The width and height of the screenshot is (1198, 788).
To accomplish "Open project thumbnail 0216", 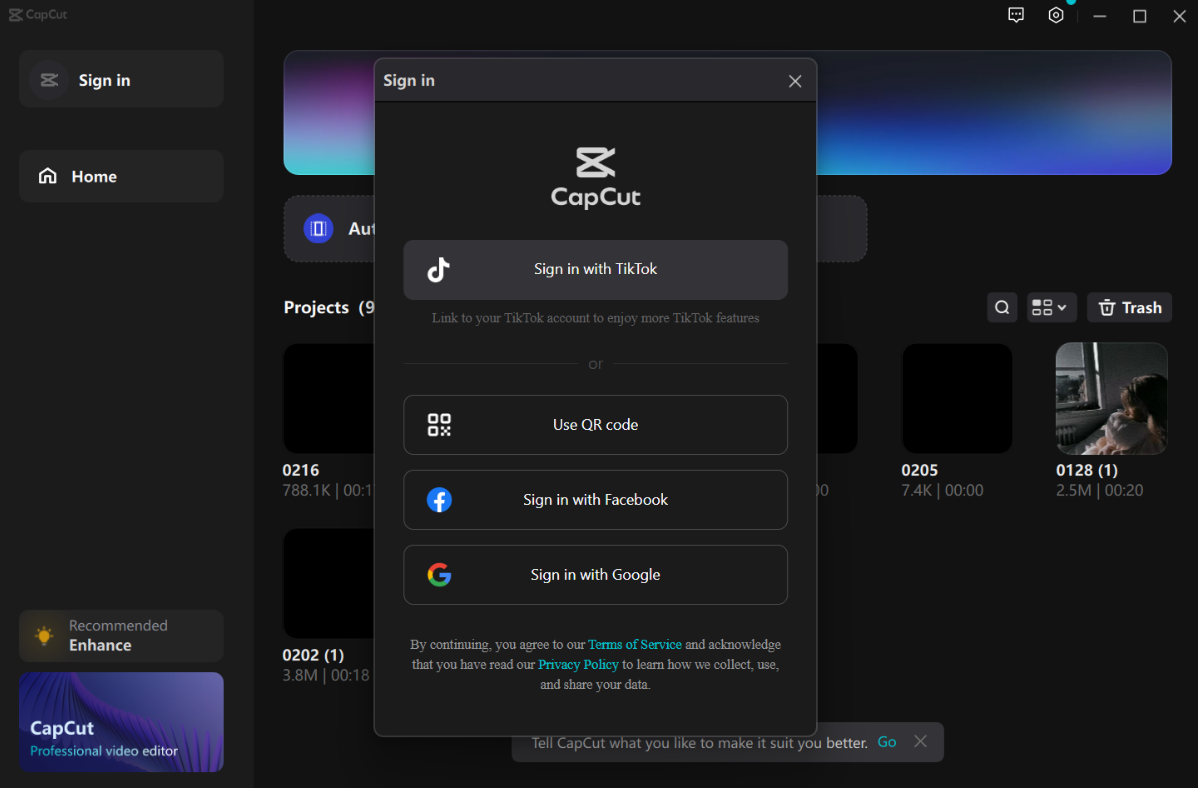I will pyautogui.click(x=329, y=398).
